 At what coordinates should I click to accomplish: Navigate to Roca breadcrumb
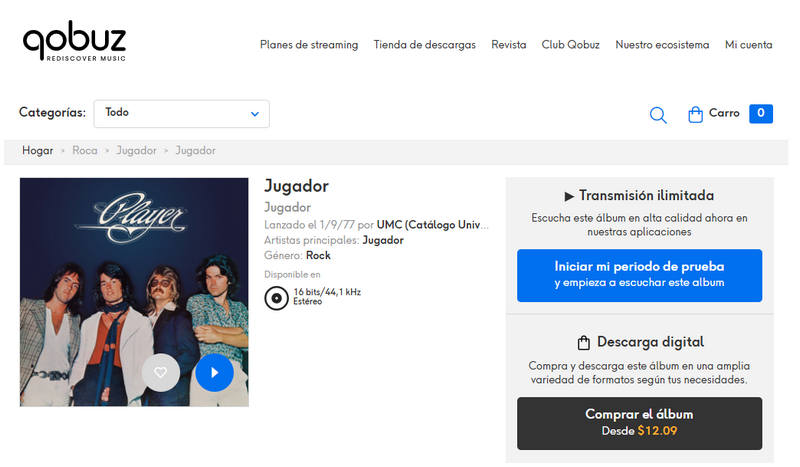point(84,151)
